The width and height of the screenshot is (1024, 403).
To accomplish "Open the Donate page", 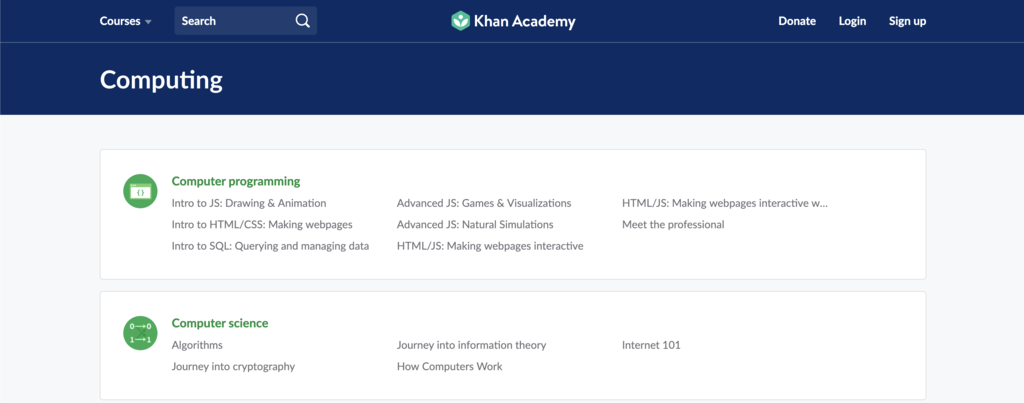I will coord(797,21).
